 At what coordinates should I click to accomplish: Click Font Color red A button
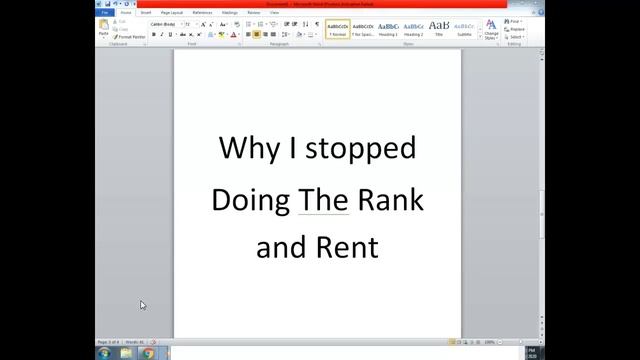coord(233,35)
